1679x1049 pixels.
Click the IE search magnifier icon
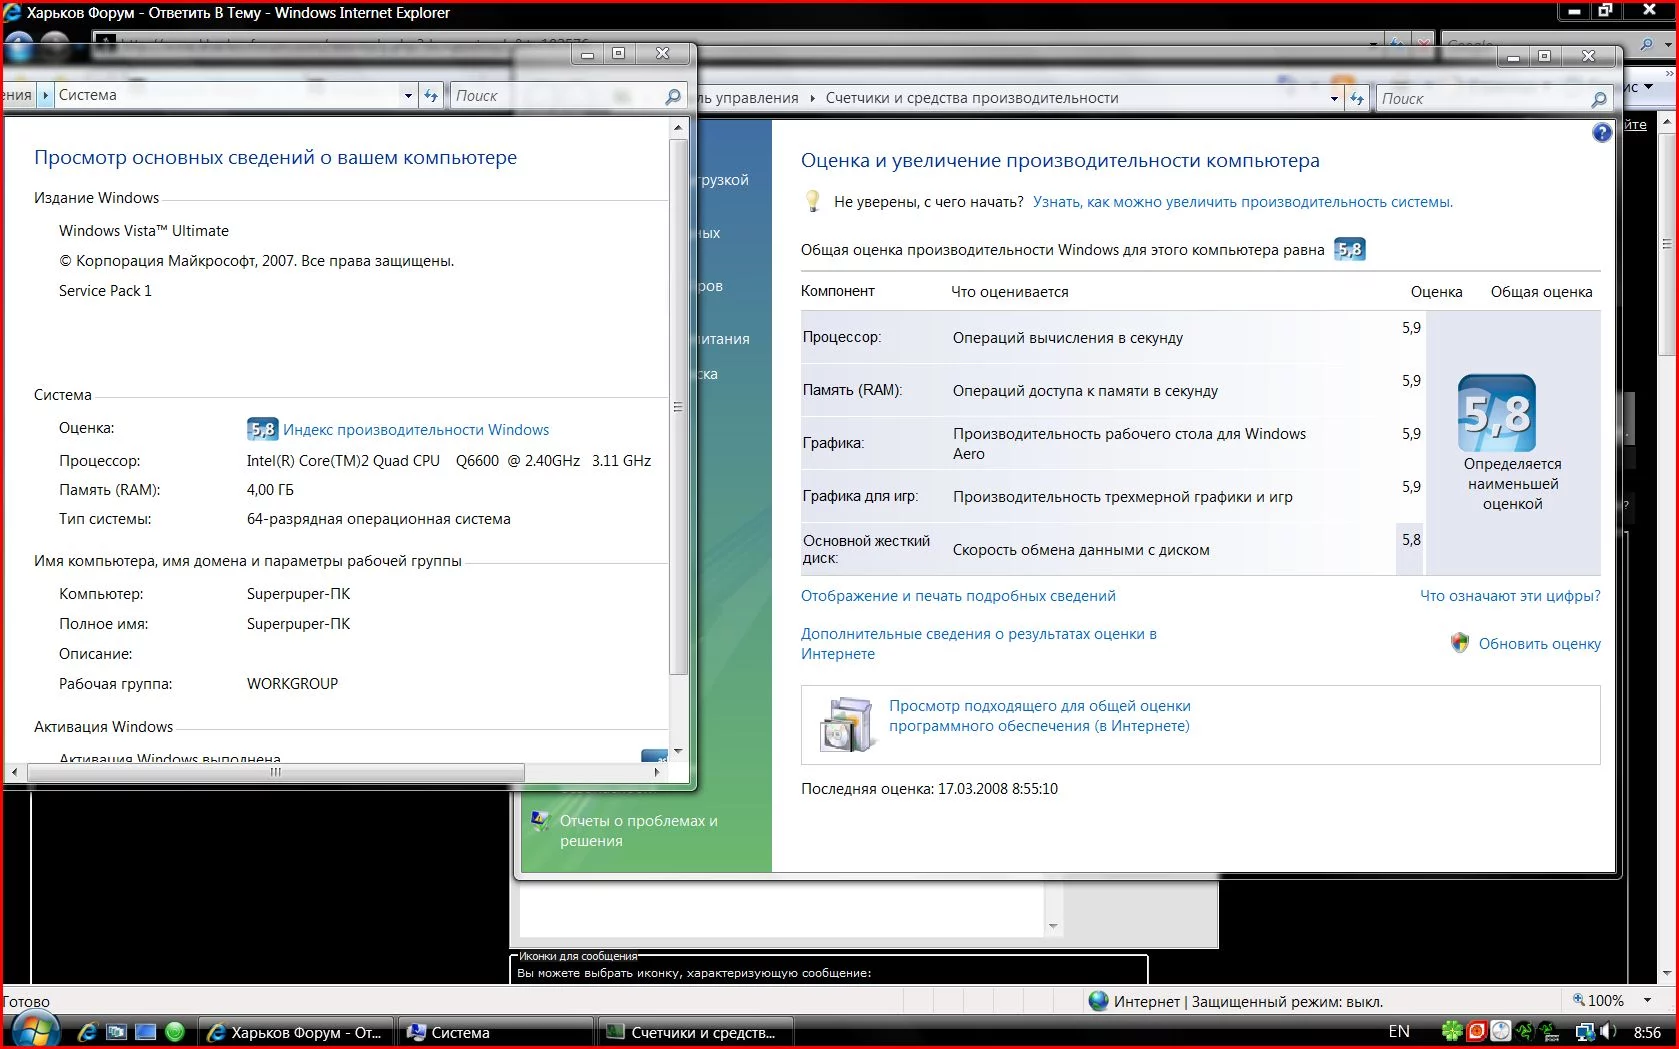(x=1646, y=45)
